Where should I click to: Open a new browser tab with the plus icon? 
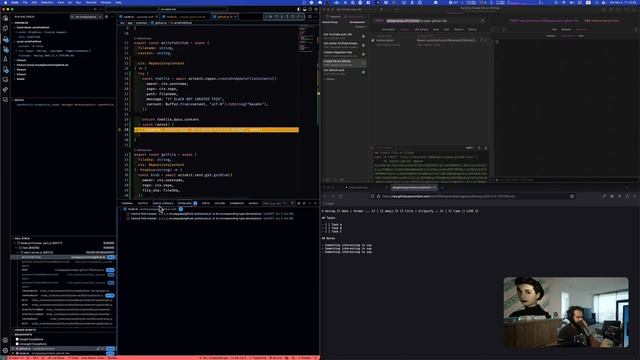(x=442, y=187)
